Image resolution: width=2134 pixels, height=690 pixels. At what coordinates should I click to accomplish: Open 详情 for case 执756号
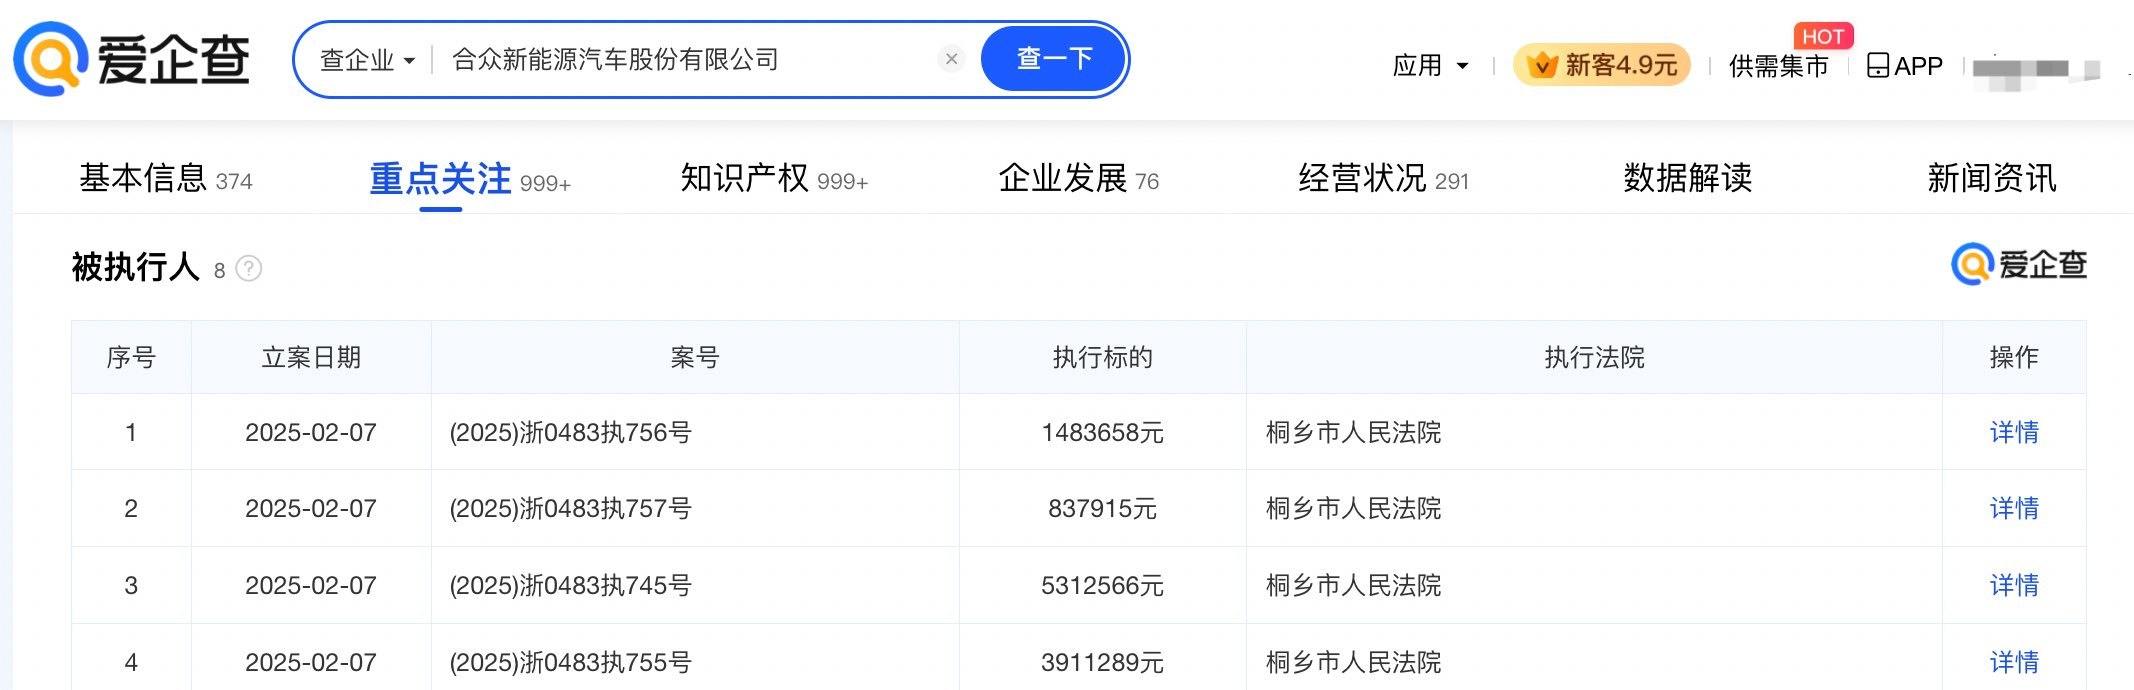pos(2013,432)
